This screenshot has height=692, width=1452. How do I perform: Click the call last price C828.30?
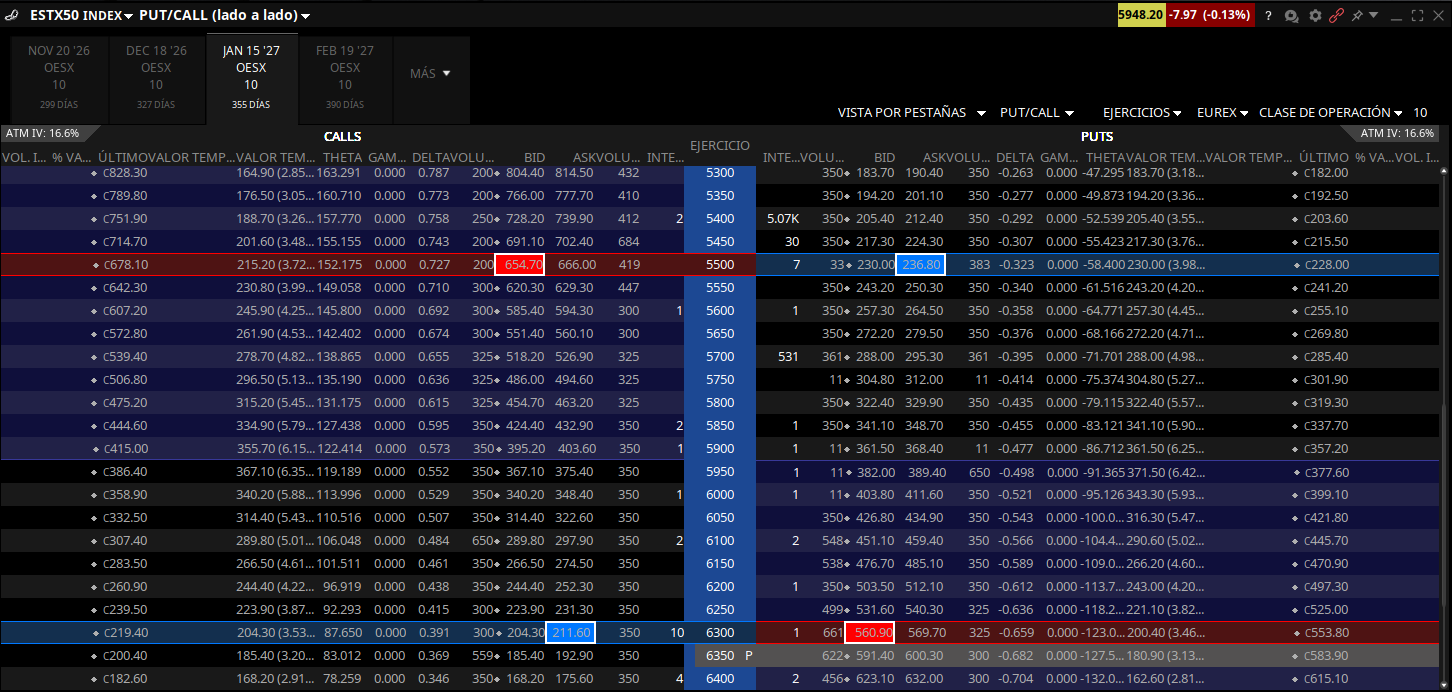pyautogui.click(x=125, y=173)
